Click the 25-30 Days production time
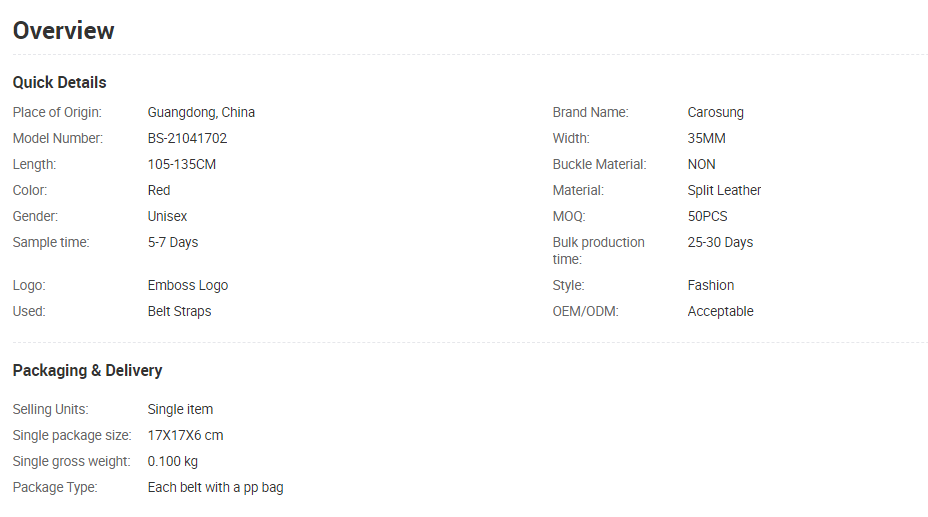Image resolution: width=928 pixels, height=517 pixels. (720, 243)
